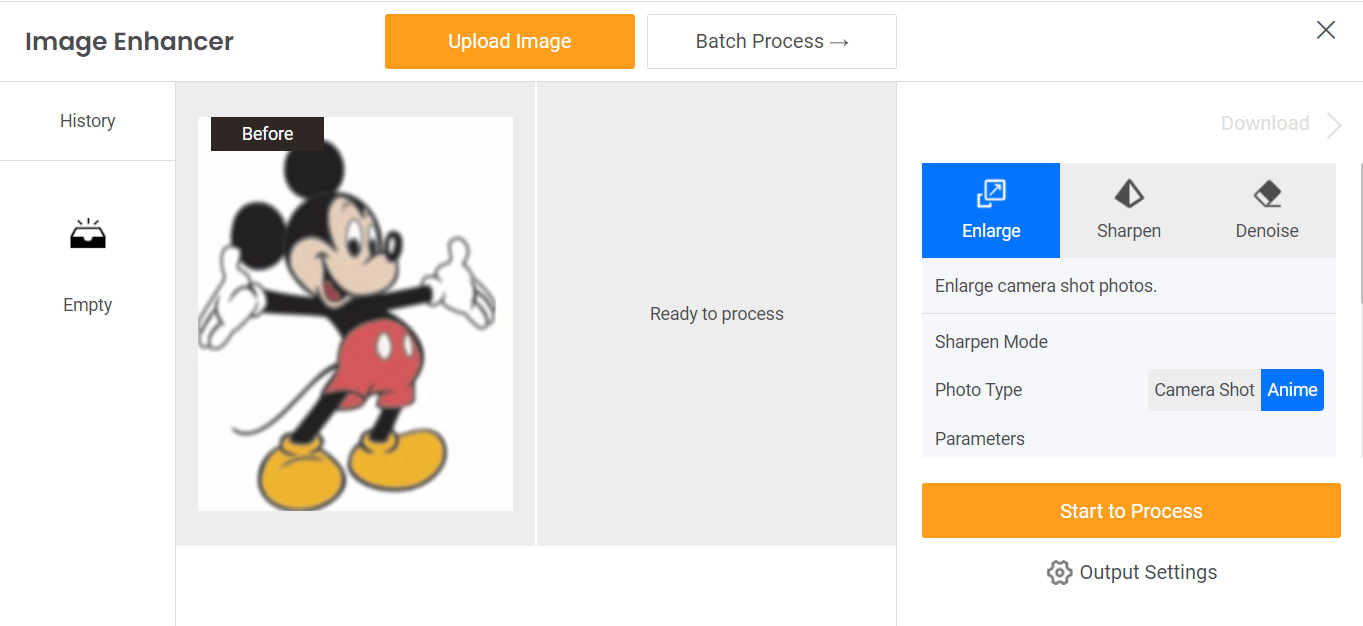
Task: Select the Sharpen tool icon
Action: click(x=1129, y=193)
